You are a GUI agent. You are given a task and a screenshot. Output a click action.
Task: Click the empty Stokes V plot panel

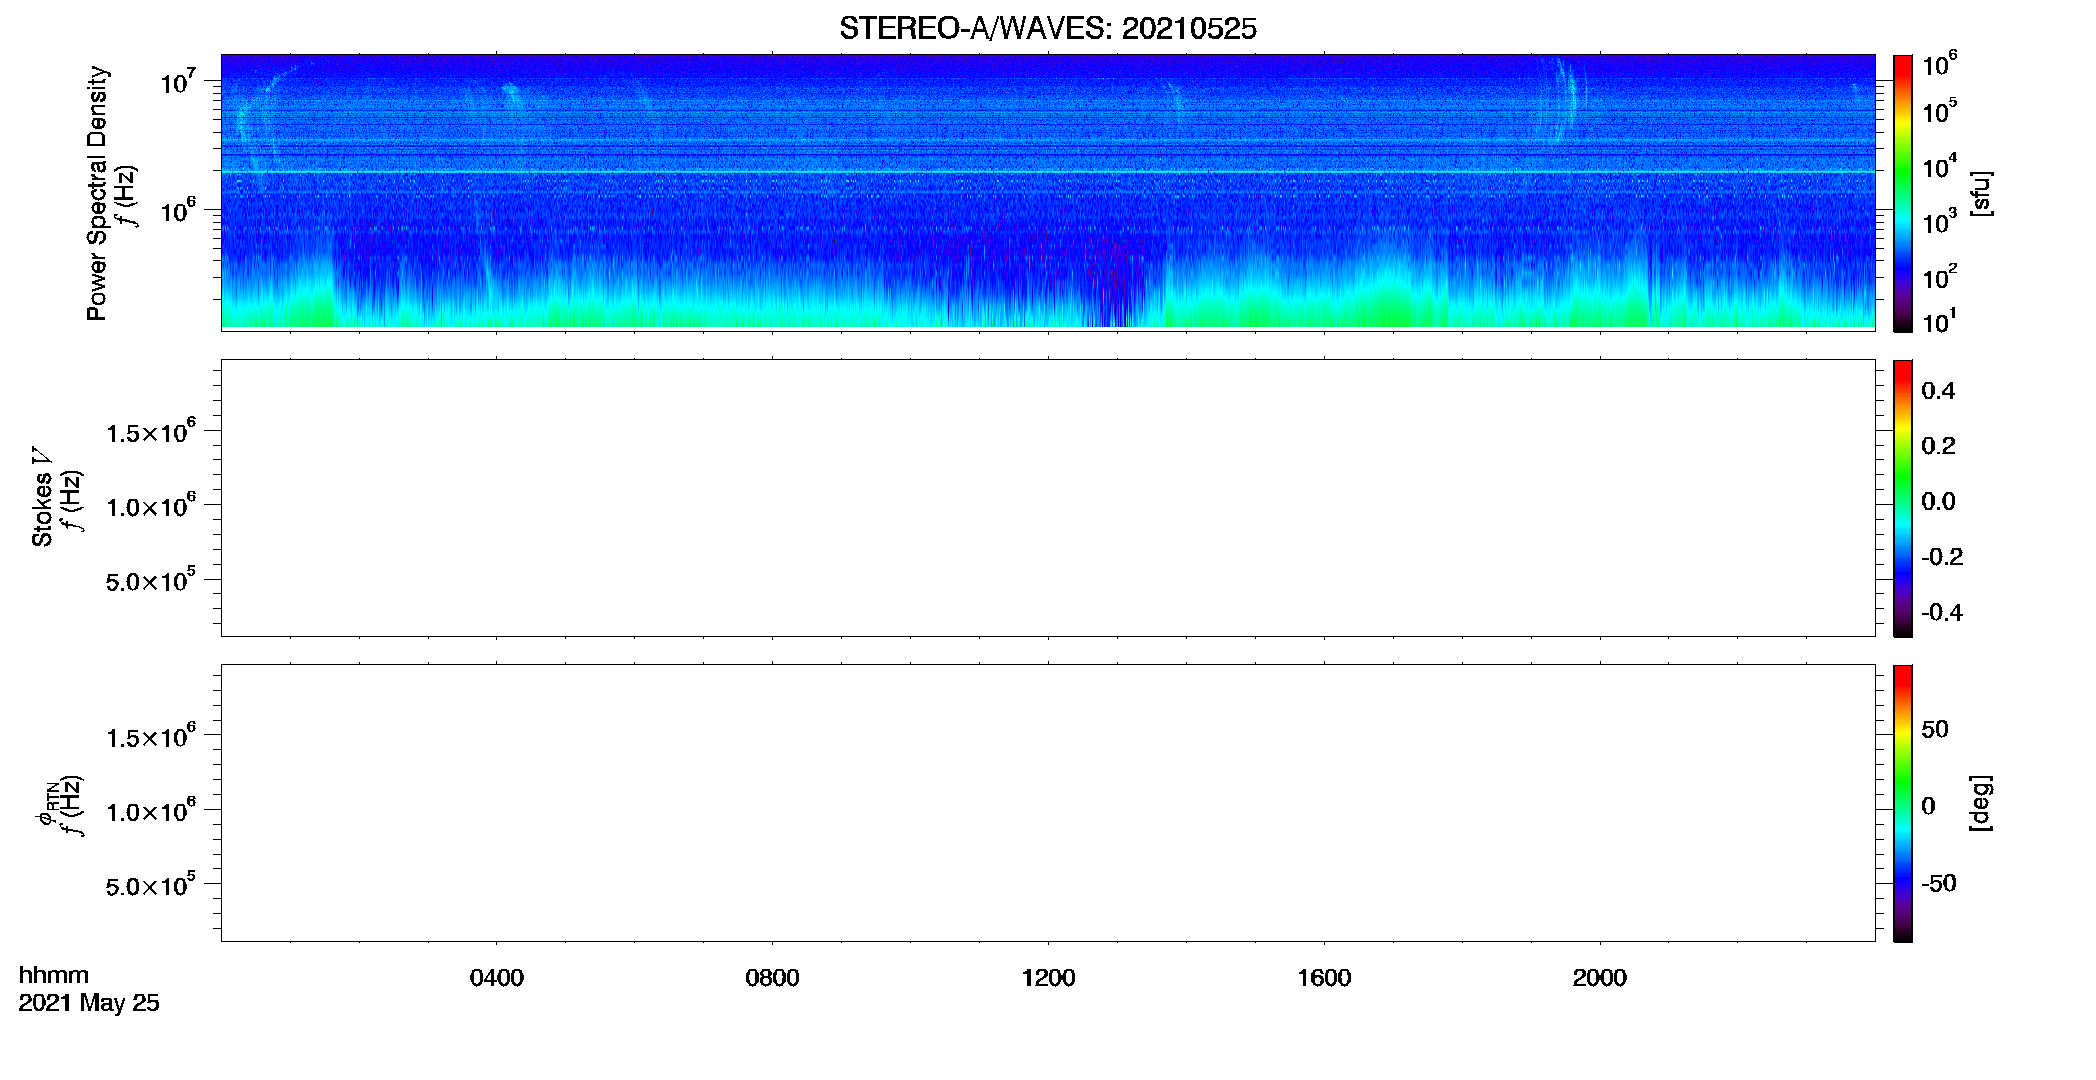(x=1048, y=497)
